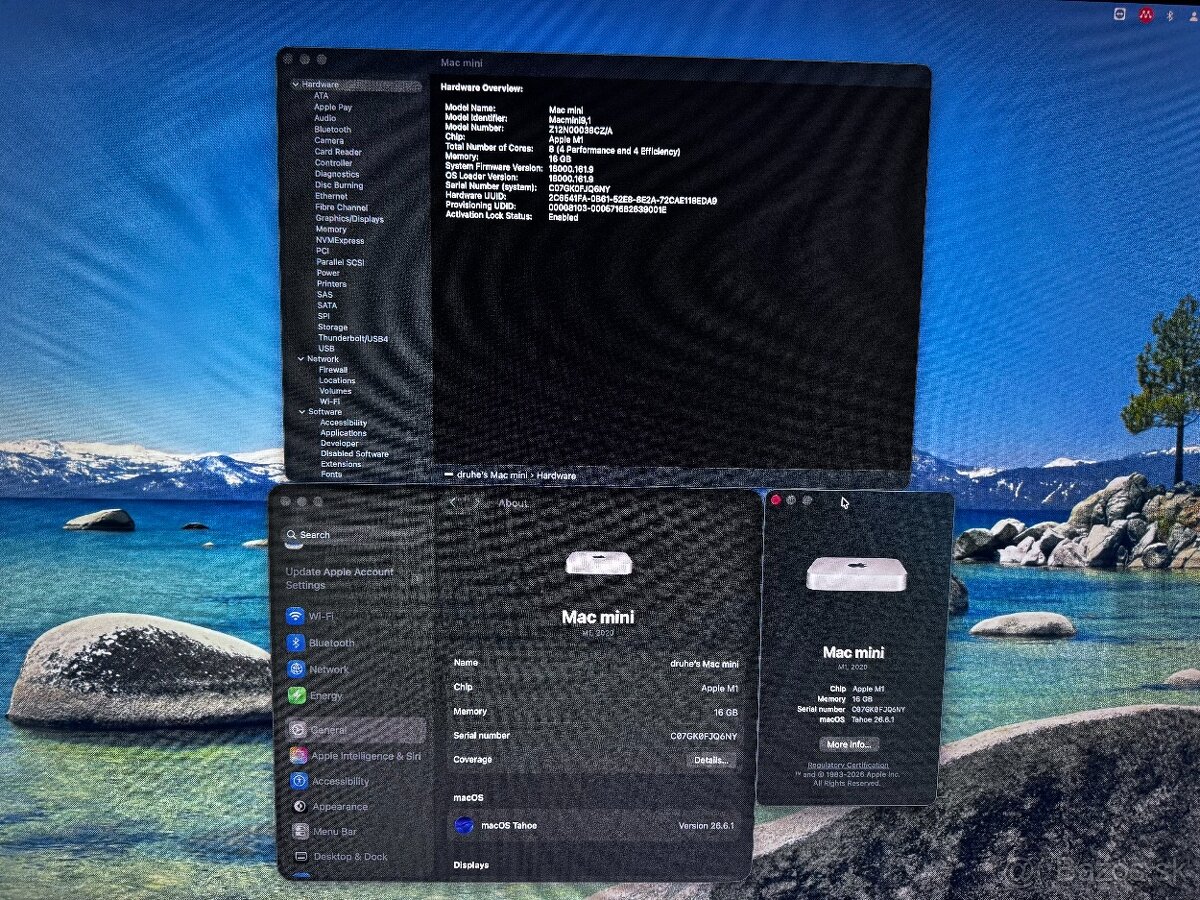The height and width of the screenshot is (900, 1200).
Task: Click the macOS Tahoe icon in About
Action: (x=464, y=825)
